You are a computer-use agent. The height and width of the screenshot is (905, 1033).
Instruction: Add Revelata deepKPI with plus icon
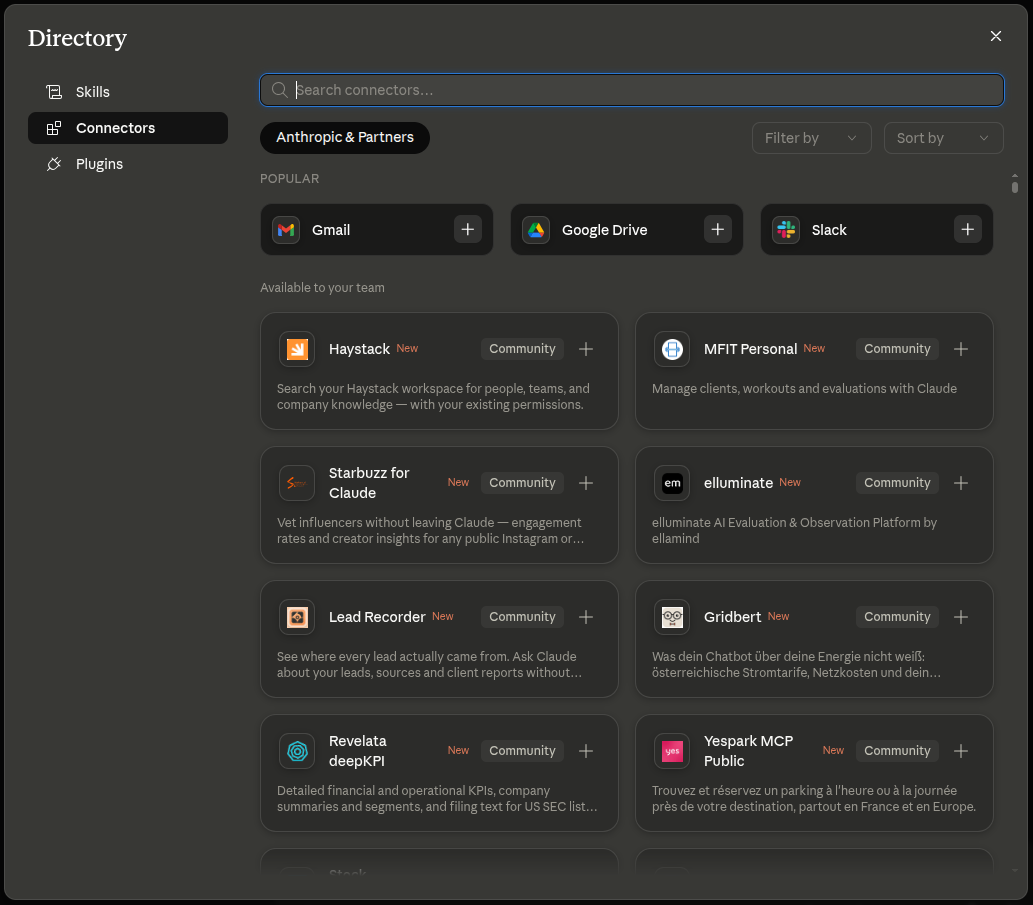point(586,751)
